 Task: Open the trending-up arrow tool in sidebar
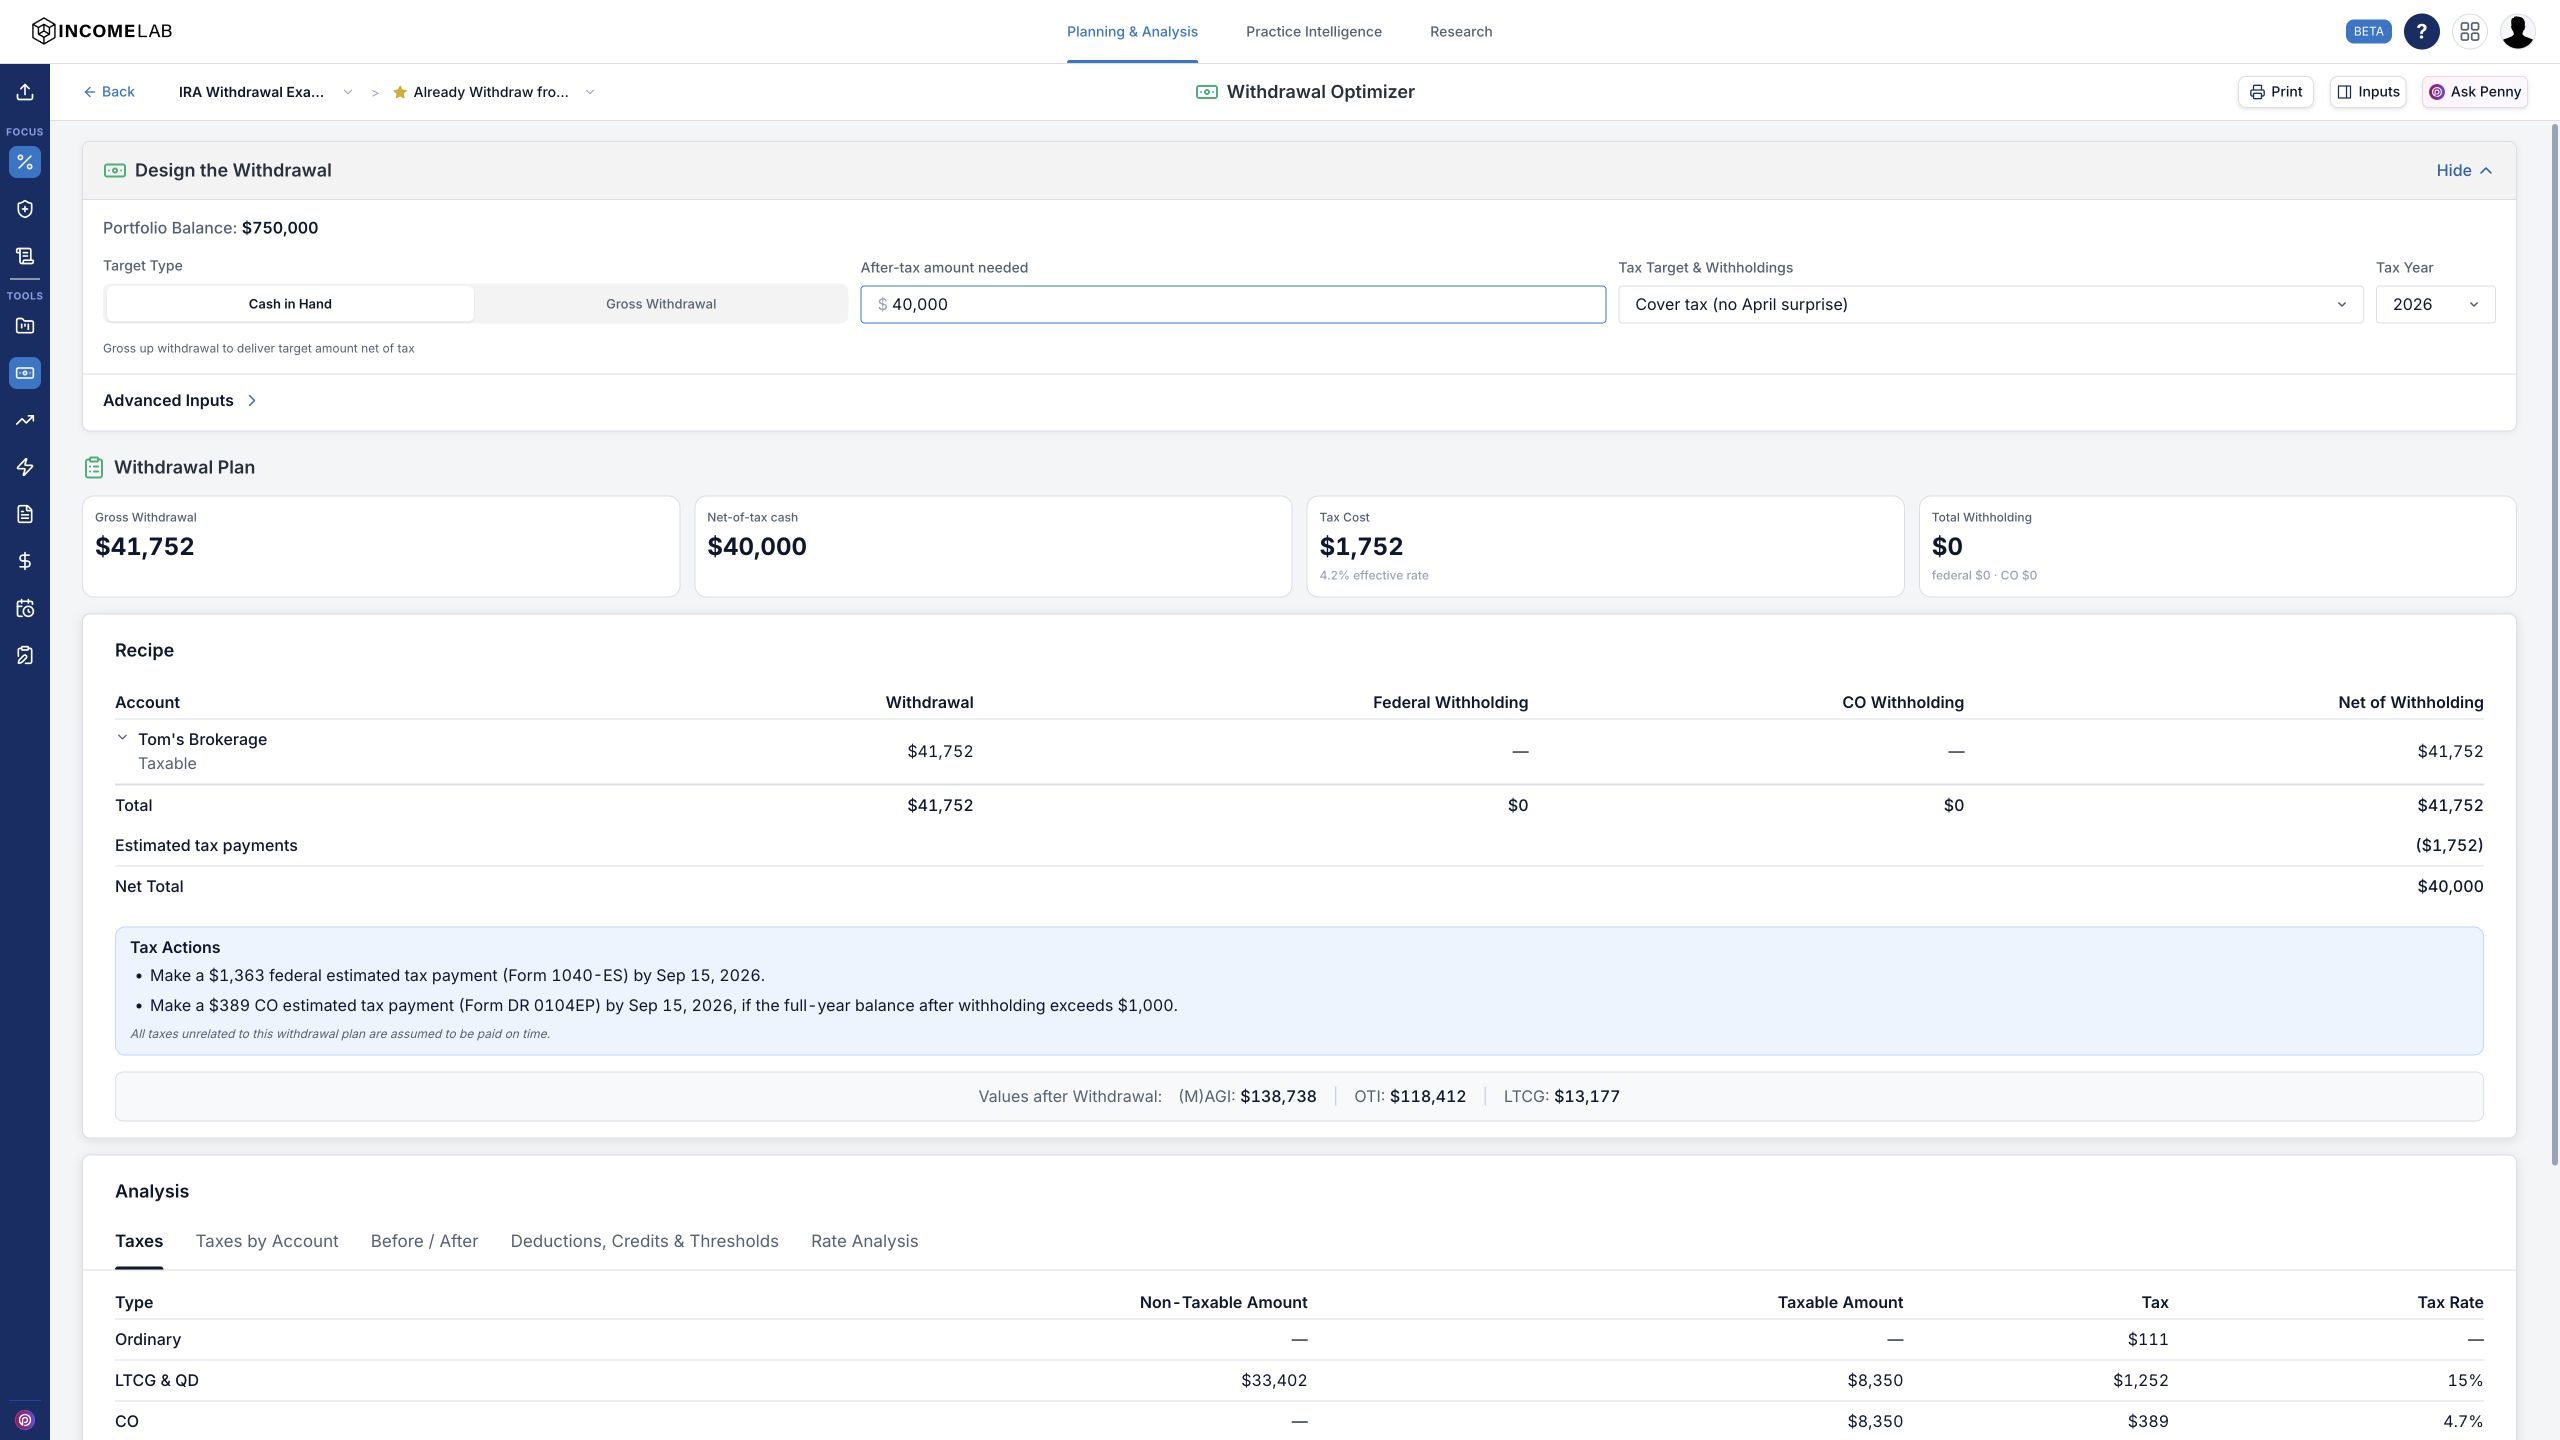tap(25, 420)
